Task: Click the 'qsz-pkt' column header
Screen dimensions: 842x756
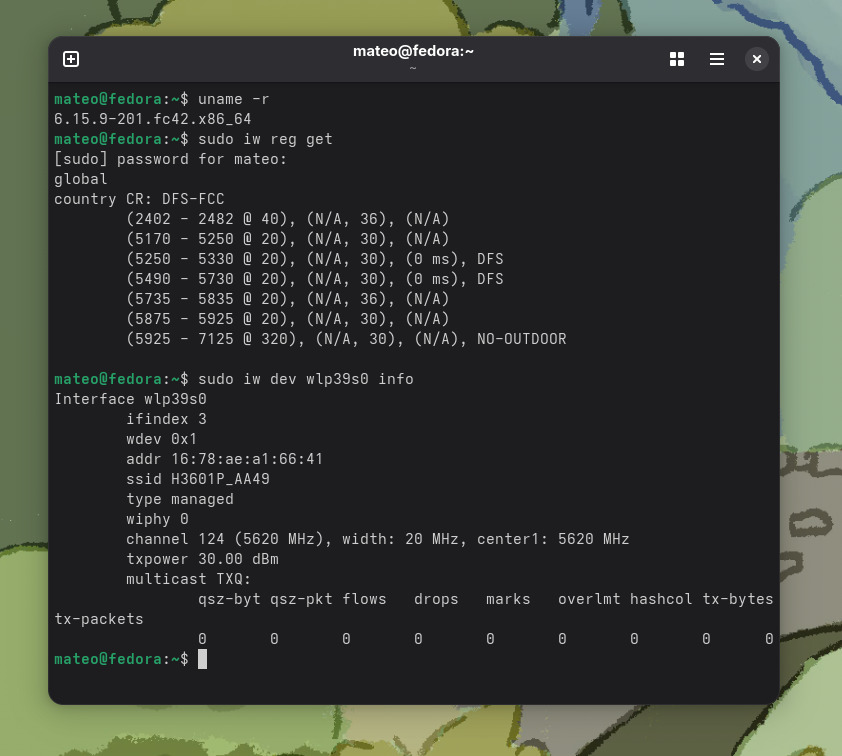Action: point(301,599)
